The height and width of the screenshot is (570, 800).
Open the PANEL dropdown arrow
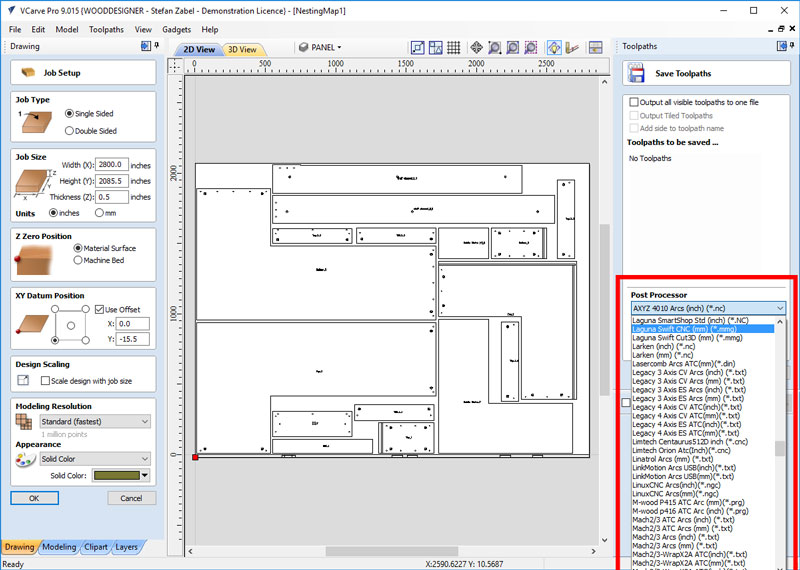[x=339, y=47]
